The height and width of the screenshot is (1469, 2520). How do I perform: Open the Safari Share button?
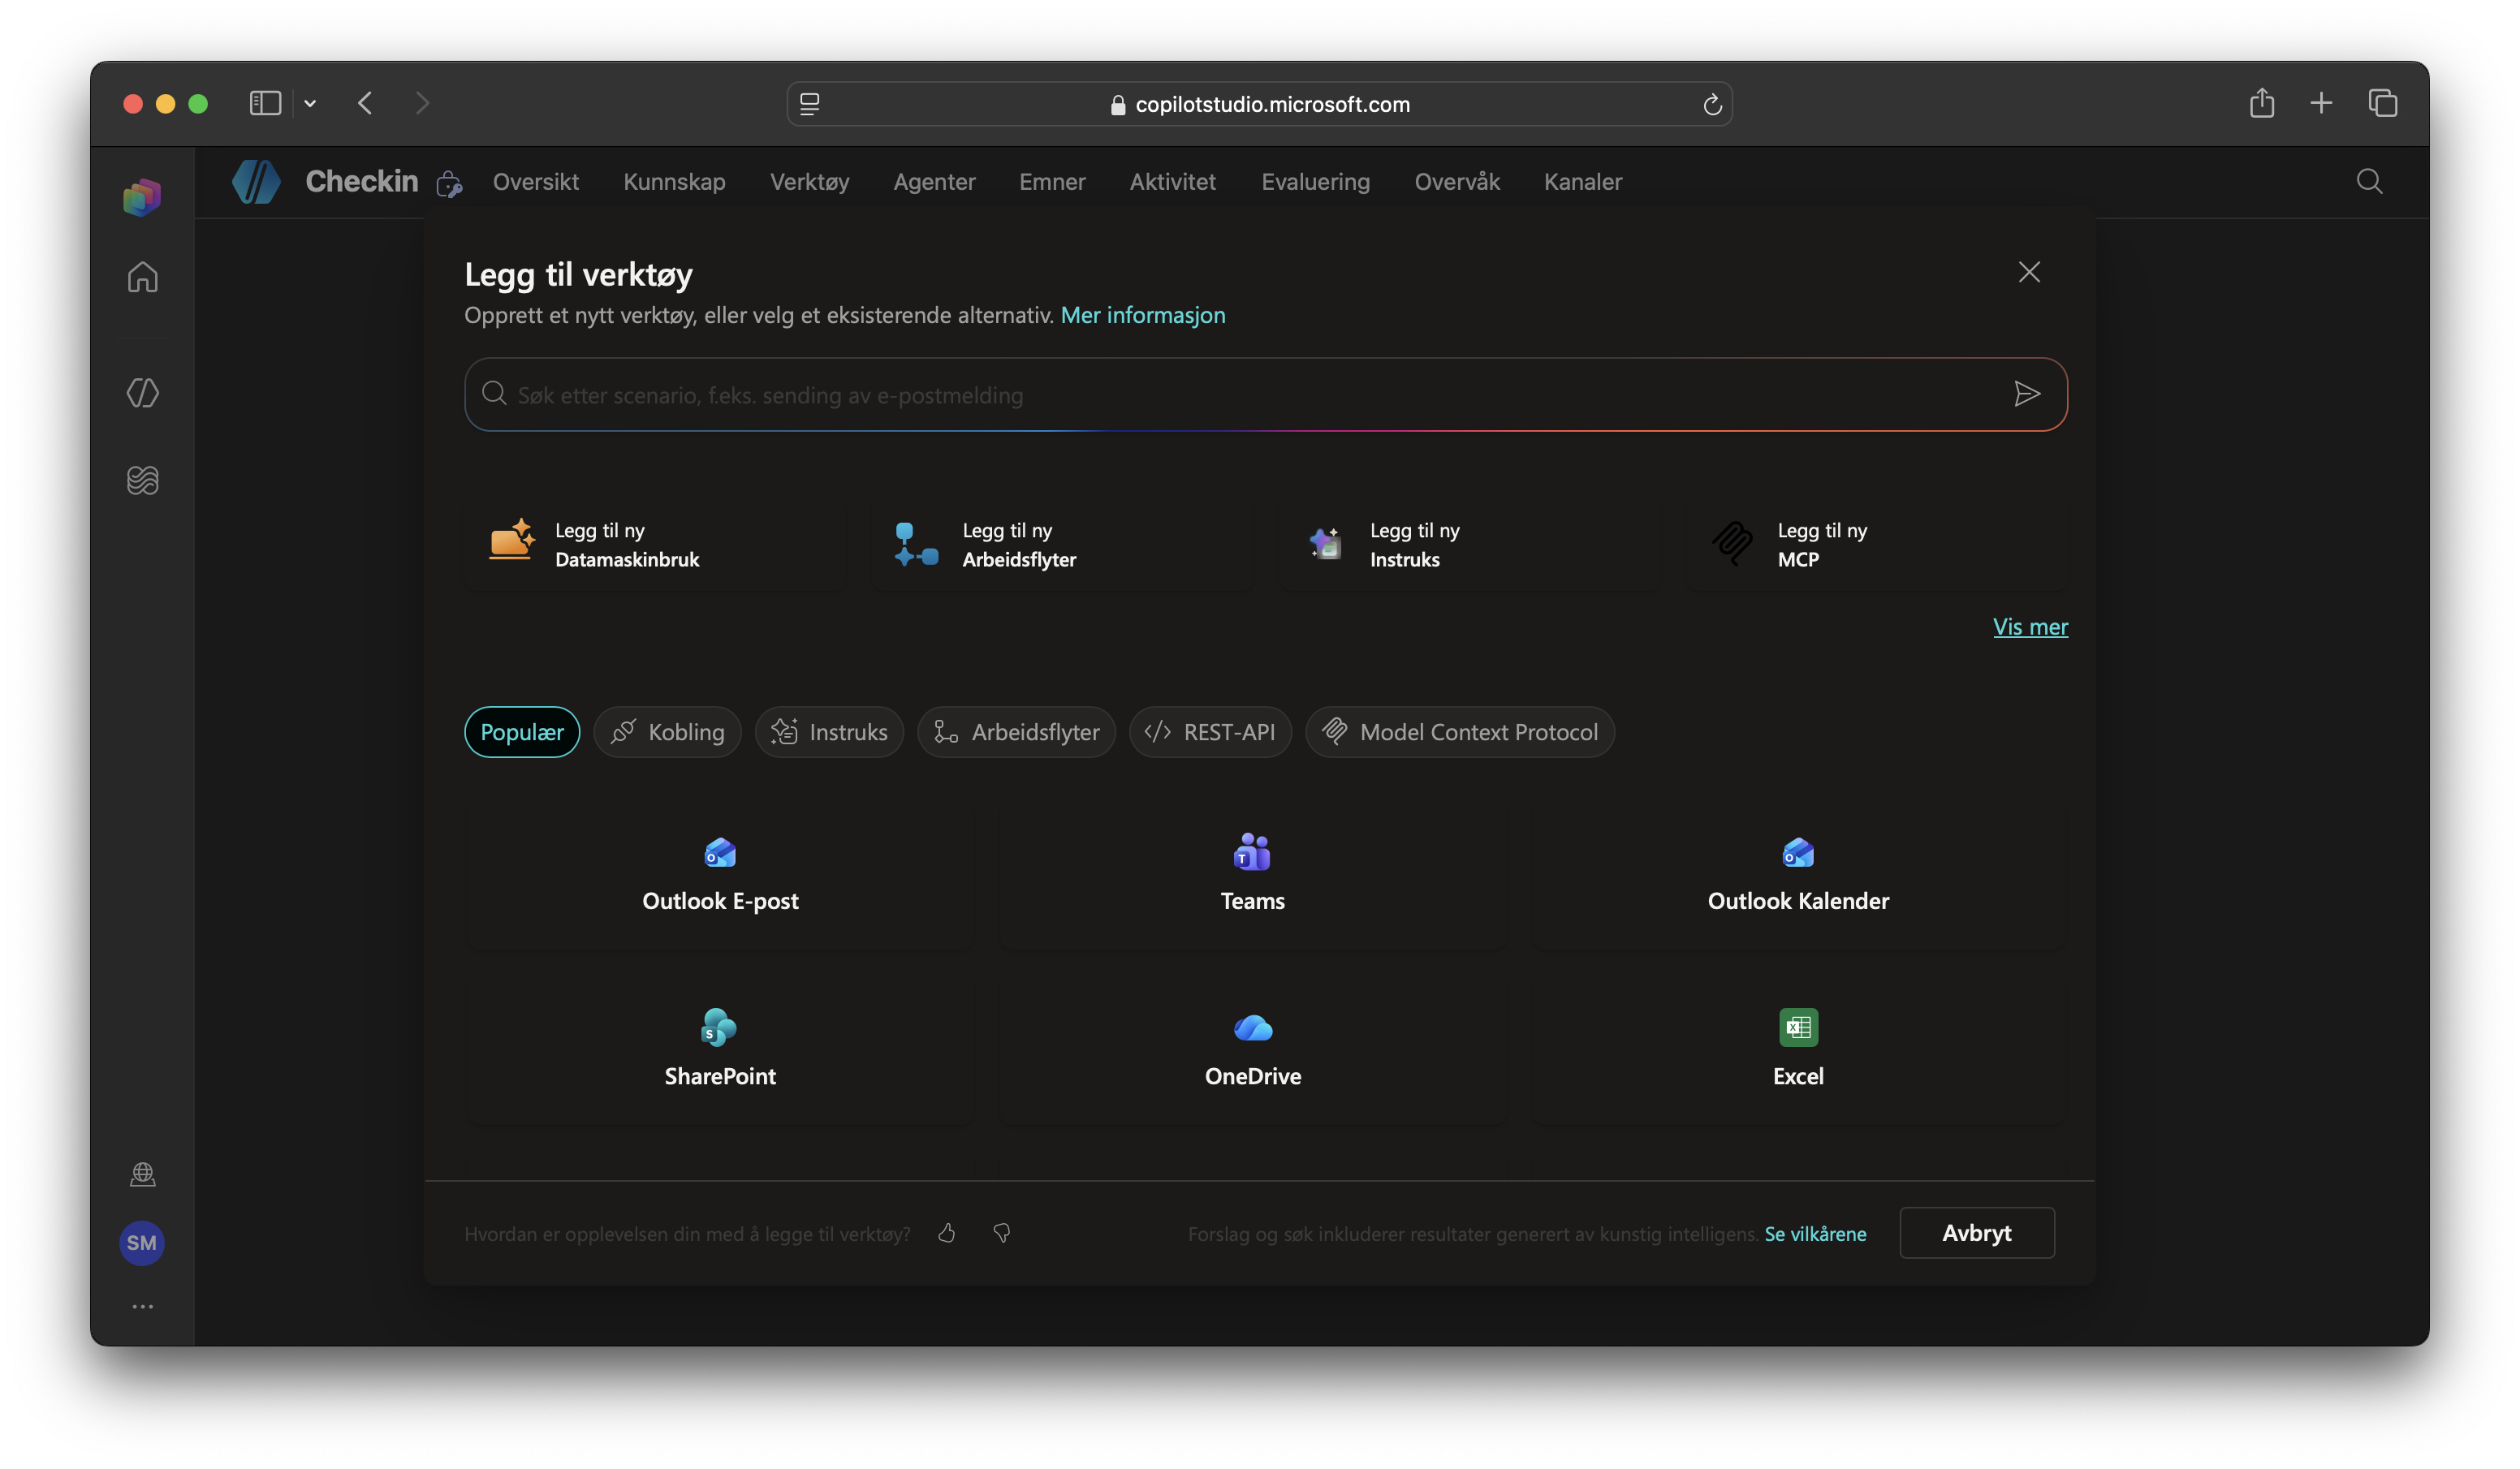pyautogui.click(x=2262, y=102)
